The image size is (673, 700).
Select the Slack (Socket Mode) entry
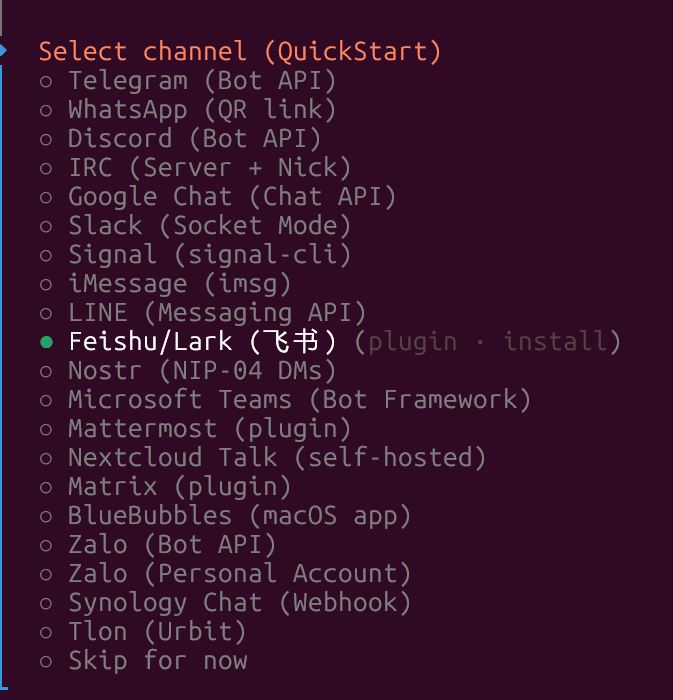209,226
